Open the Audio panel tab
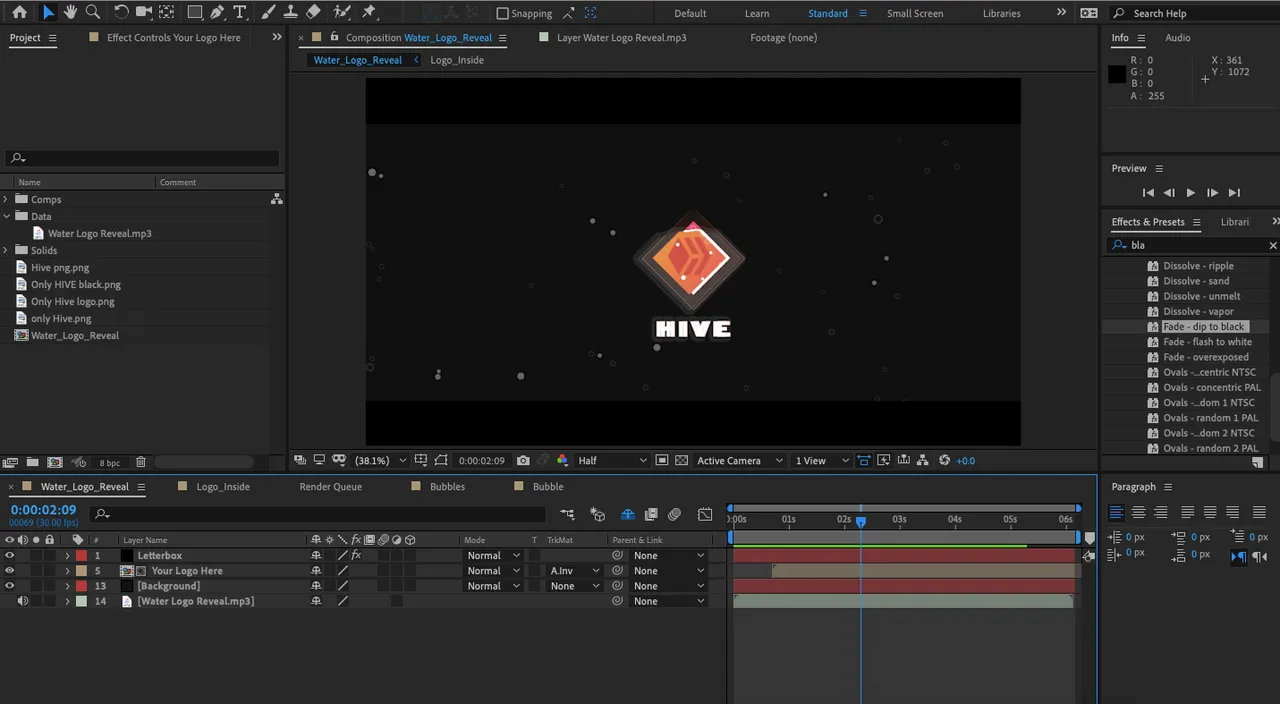This screenshot has height=704, width=1280. click(x=1178, y=38)
